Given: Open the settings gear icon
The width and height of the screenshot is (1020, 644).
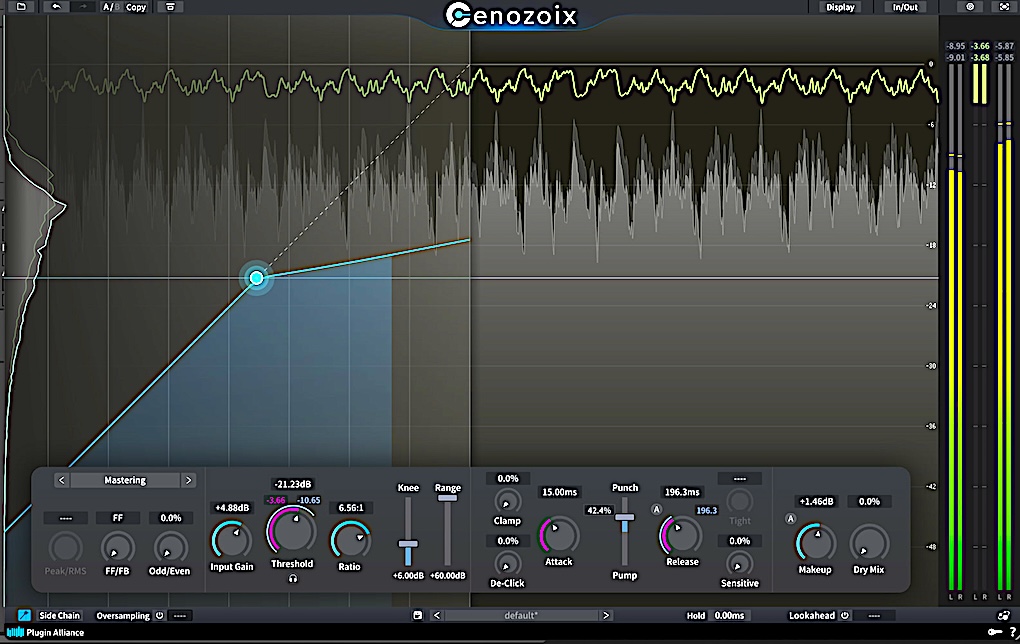Looking at the screenshot, I should pyautogui.click(x=970, y=6).
